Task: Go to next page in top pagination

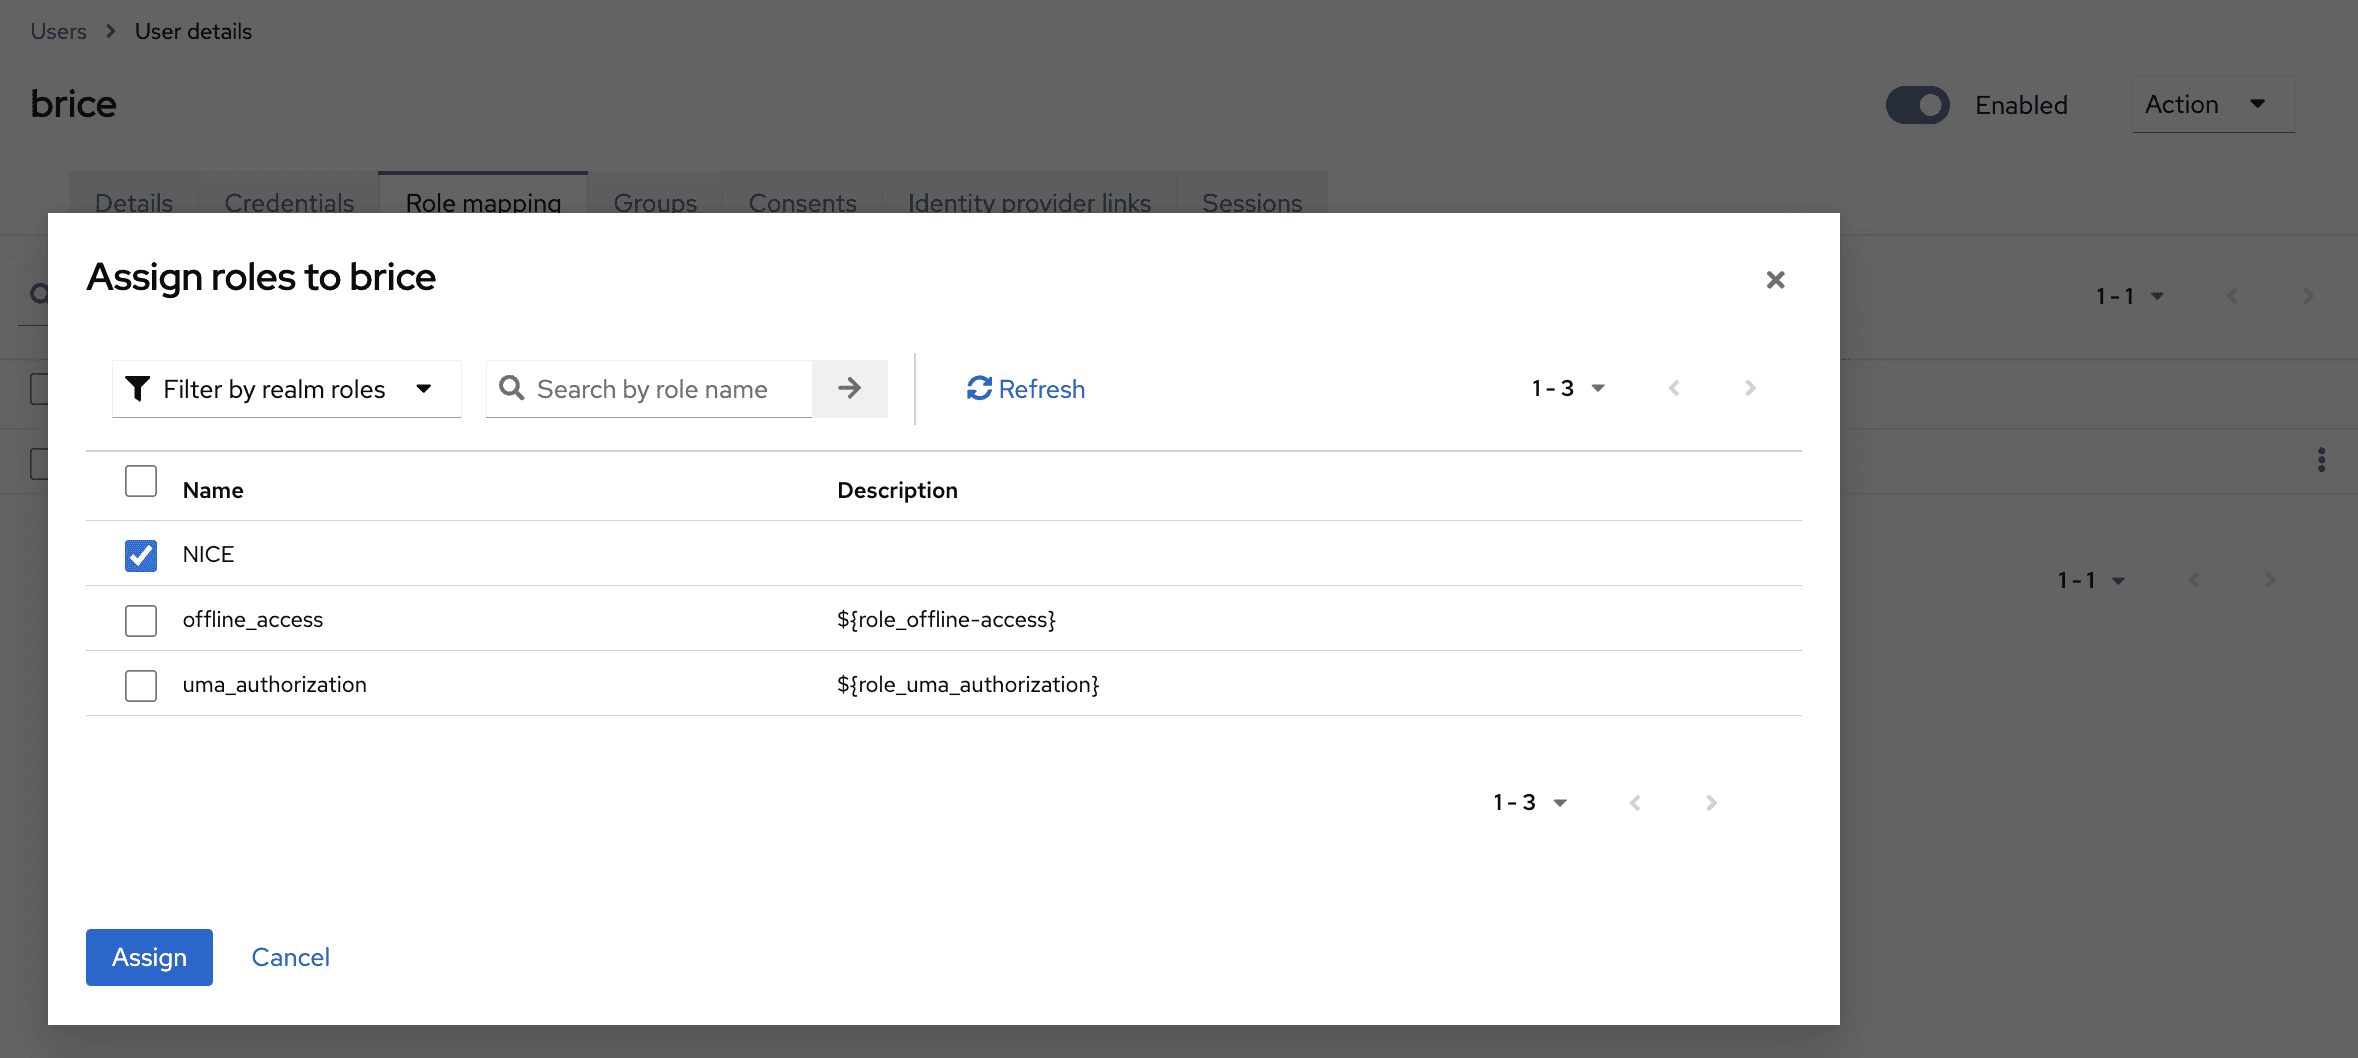Action: 1749,388
